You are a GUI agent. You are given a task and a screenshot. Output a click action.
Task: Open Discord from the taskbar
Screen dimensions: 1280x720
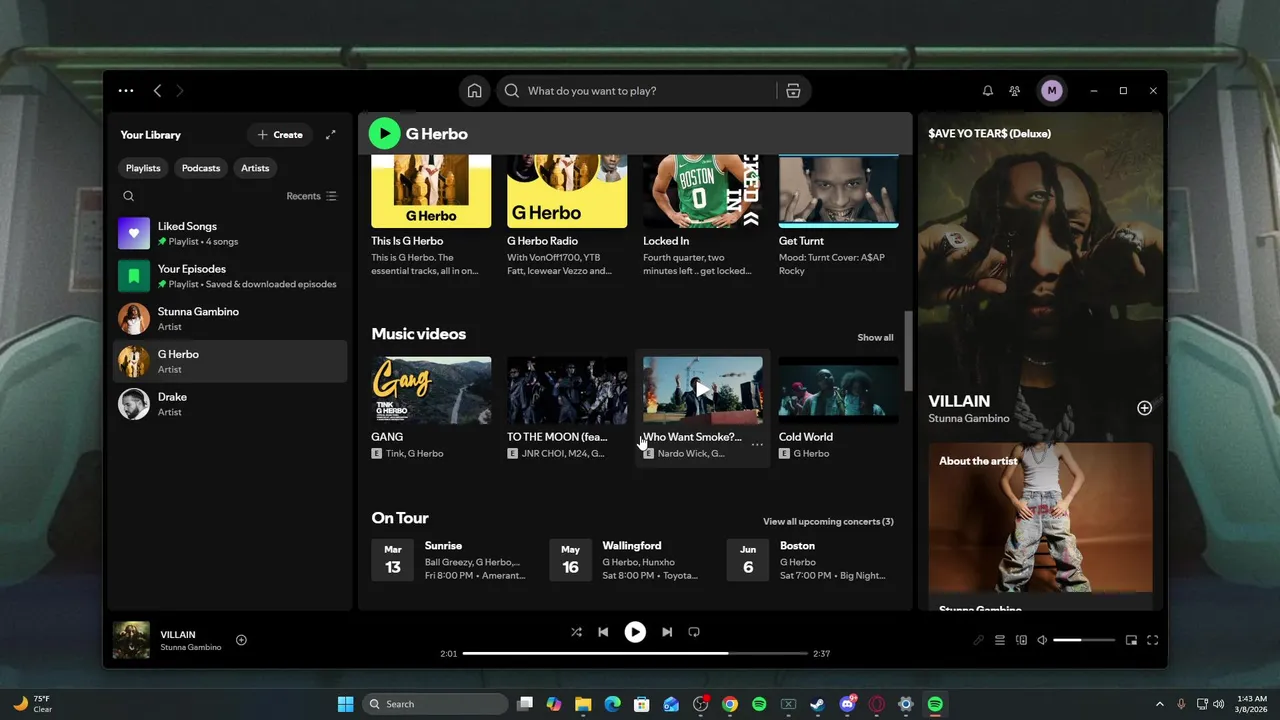848,704
